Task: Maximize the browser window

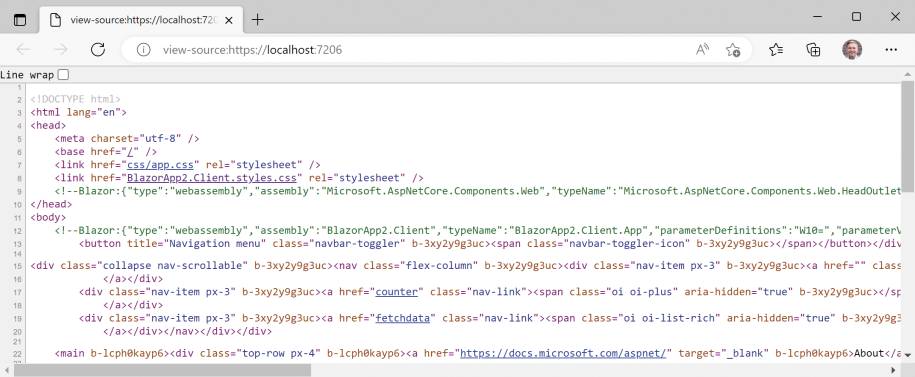Action: click(856, 17)
